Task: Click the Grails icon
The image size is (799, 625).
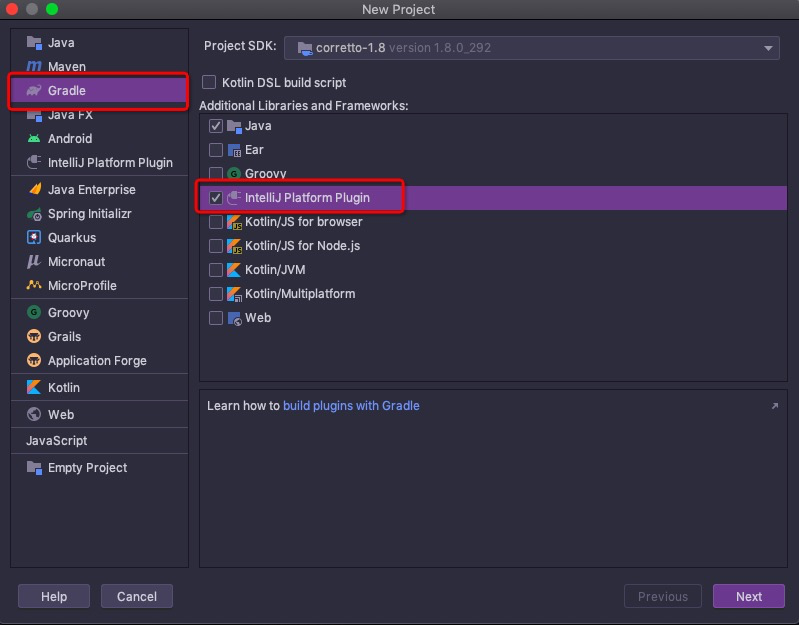Action: 34,336
